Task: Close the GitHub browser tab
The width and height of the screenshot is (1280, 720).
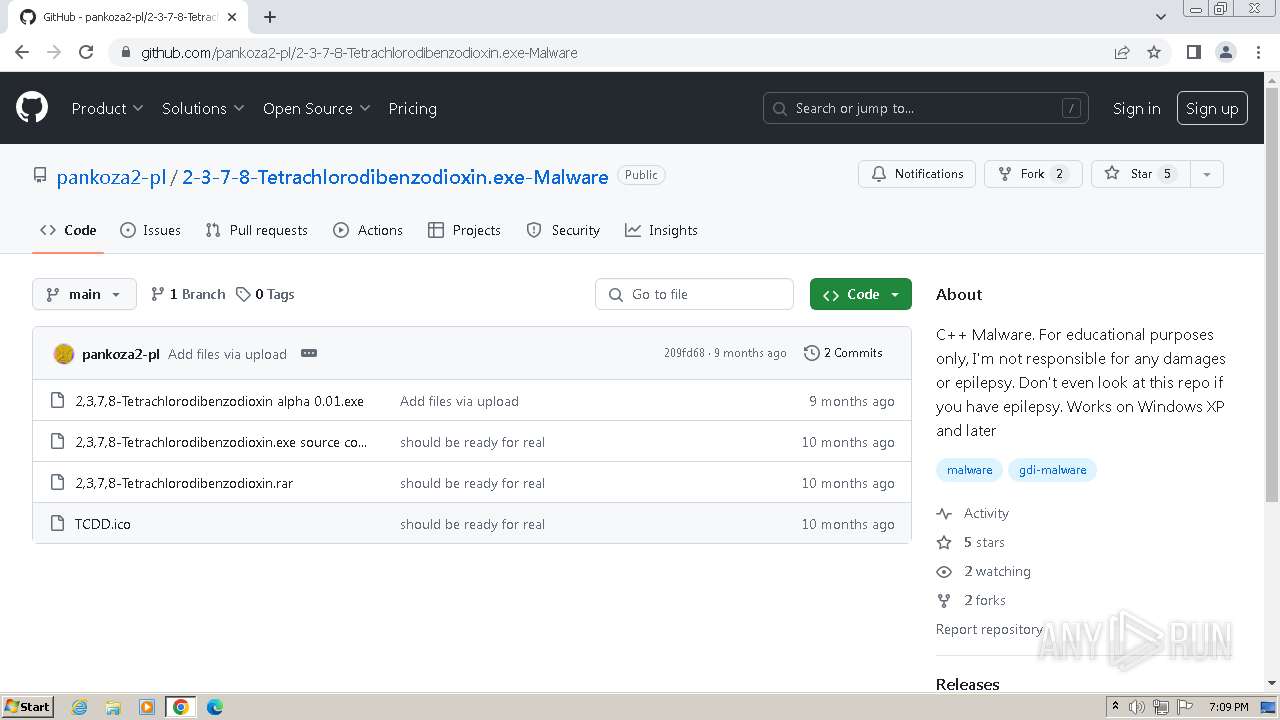Action: [x=232, y=17]
